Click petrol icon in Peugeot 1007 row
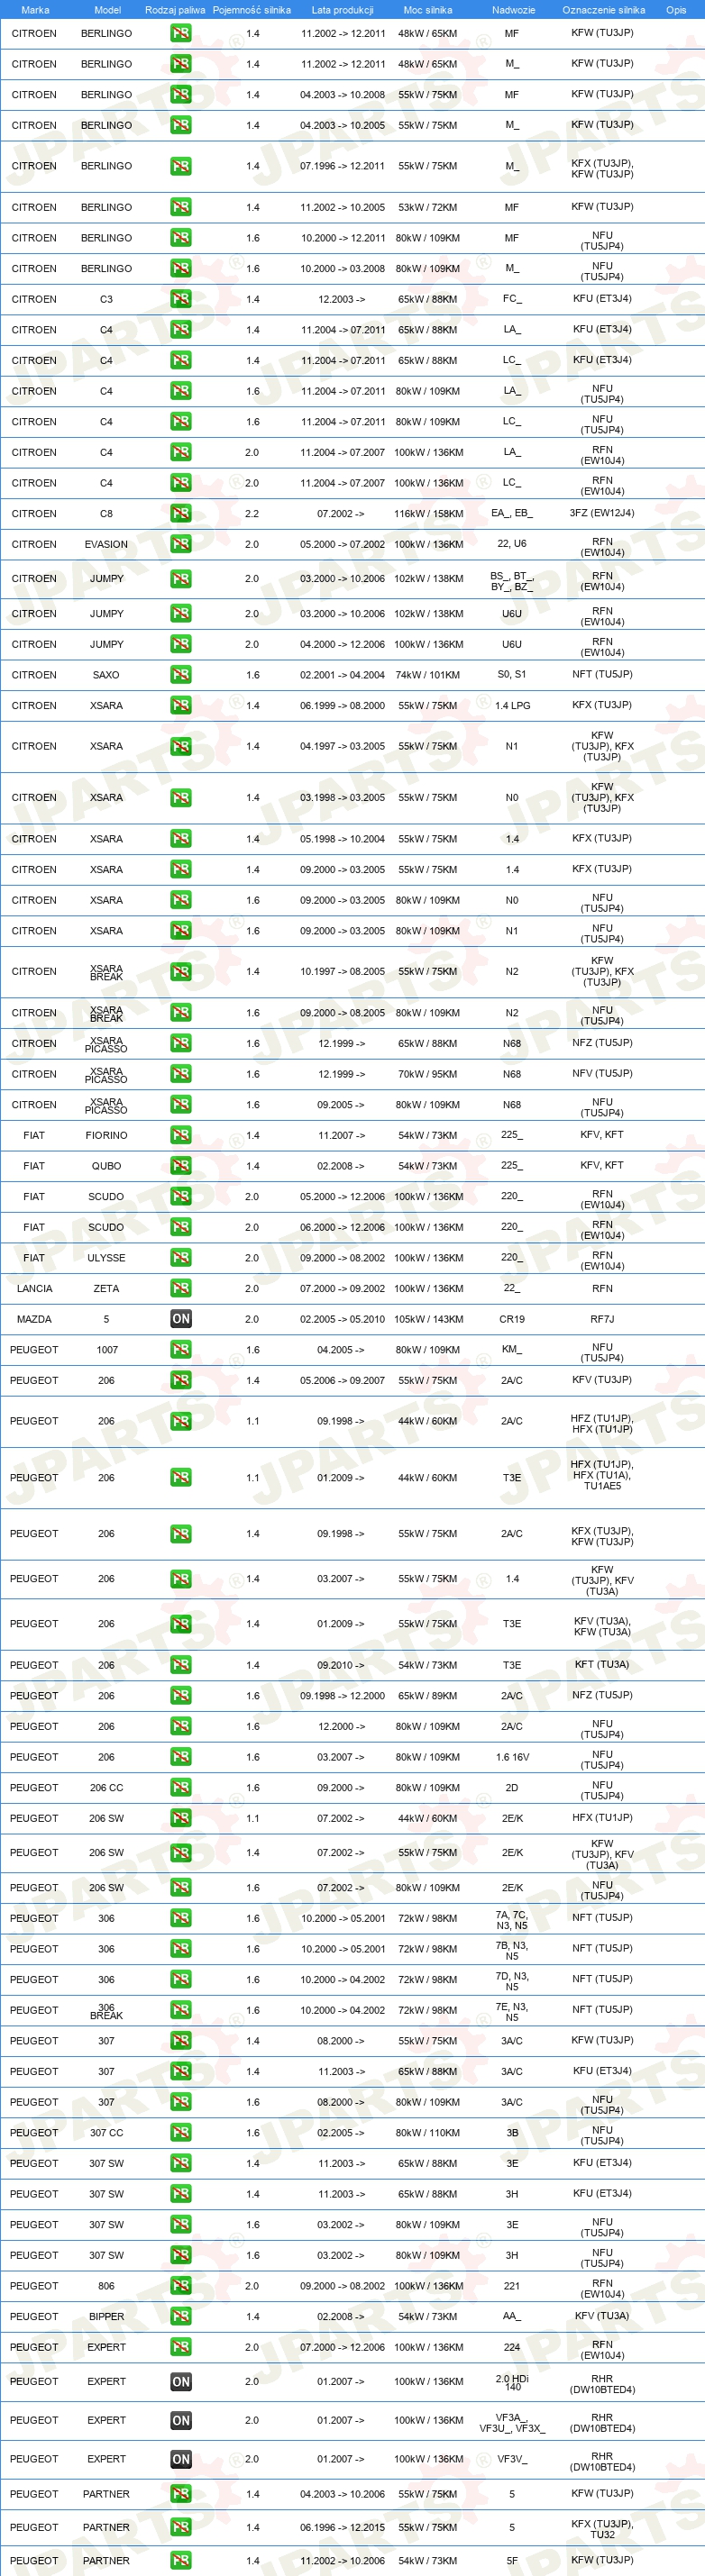 (x=181, y=1350)
